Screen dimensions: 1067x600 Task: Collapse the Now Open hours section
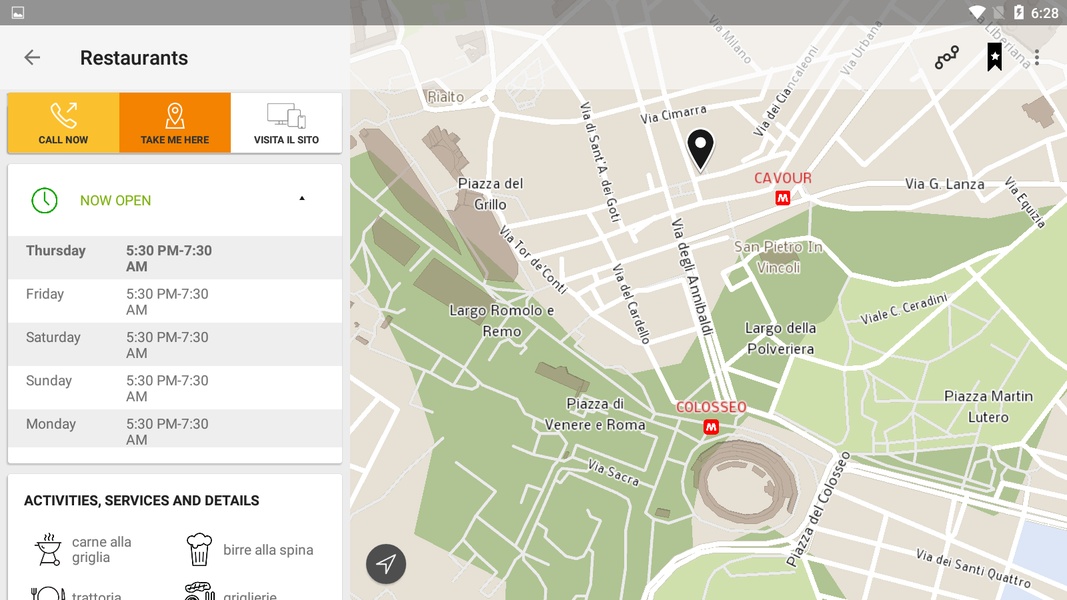(302, 199)
